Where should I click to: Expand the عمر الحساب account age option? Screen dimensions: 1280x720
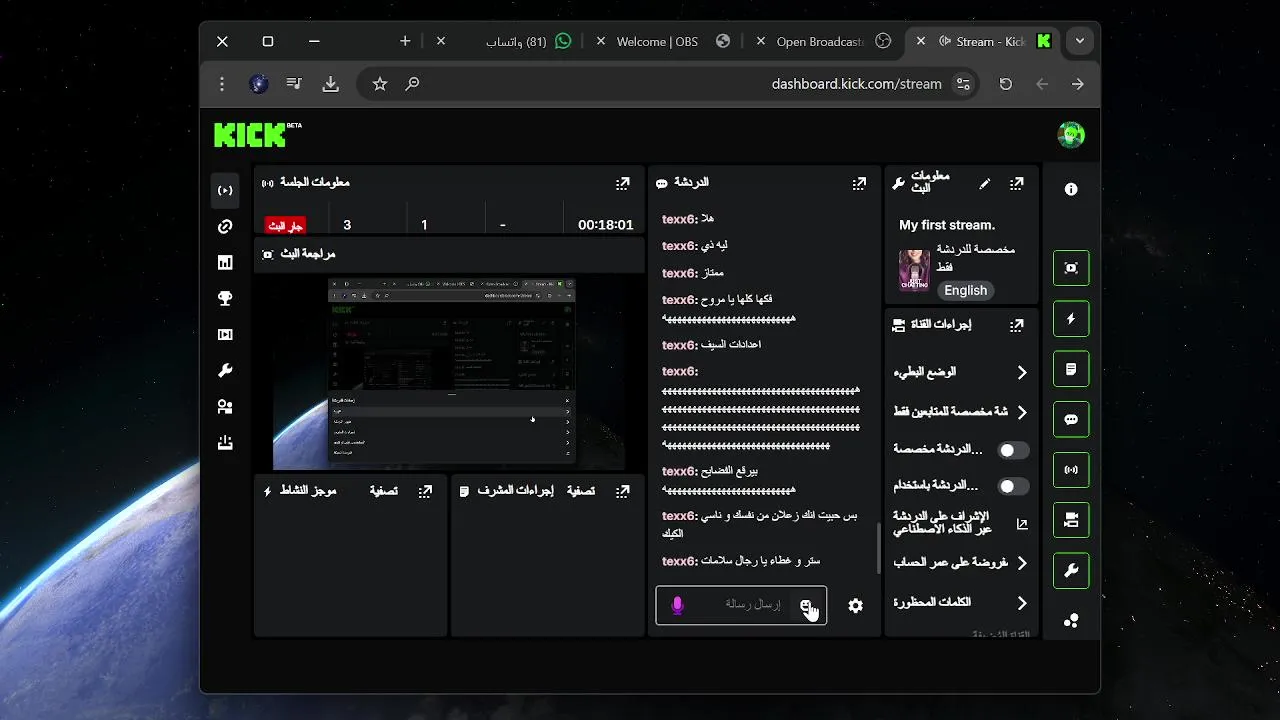point(960,563)
